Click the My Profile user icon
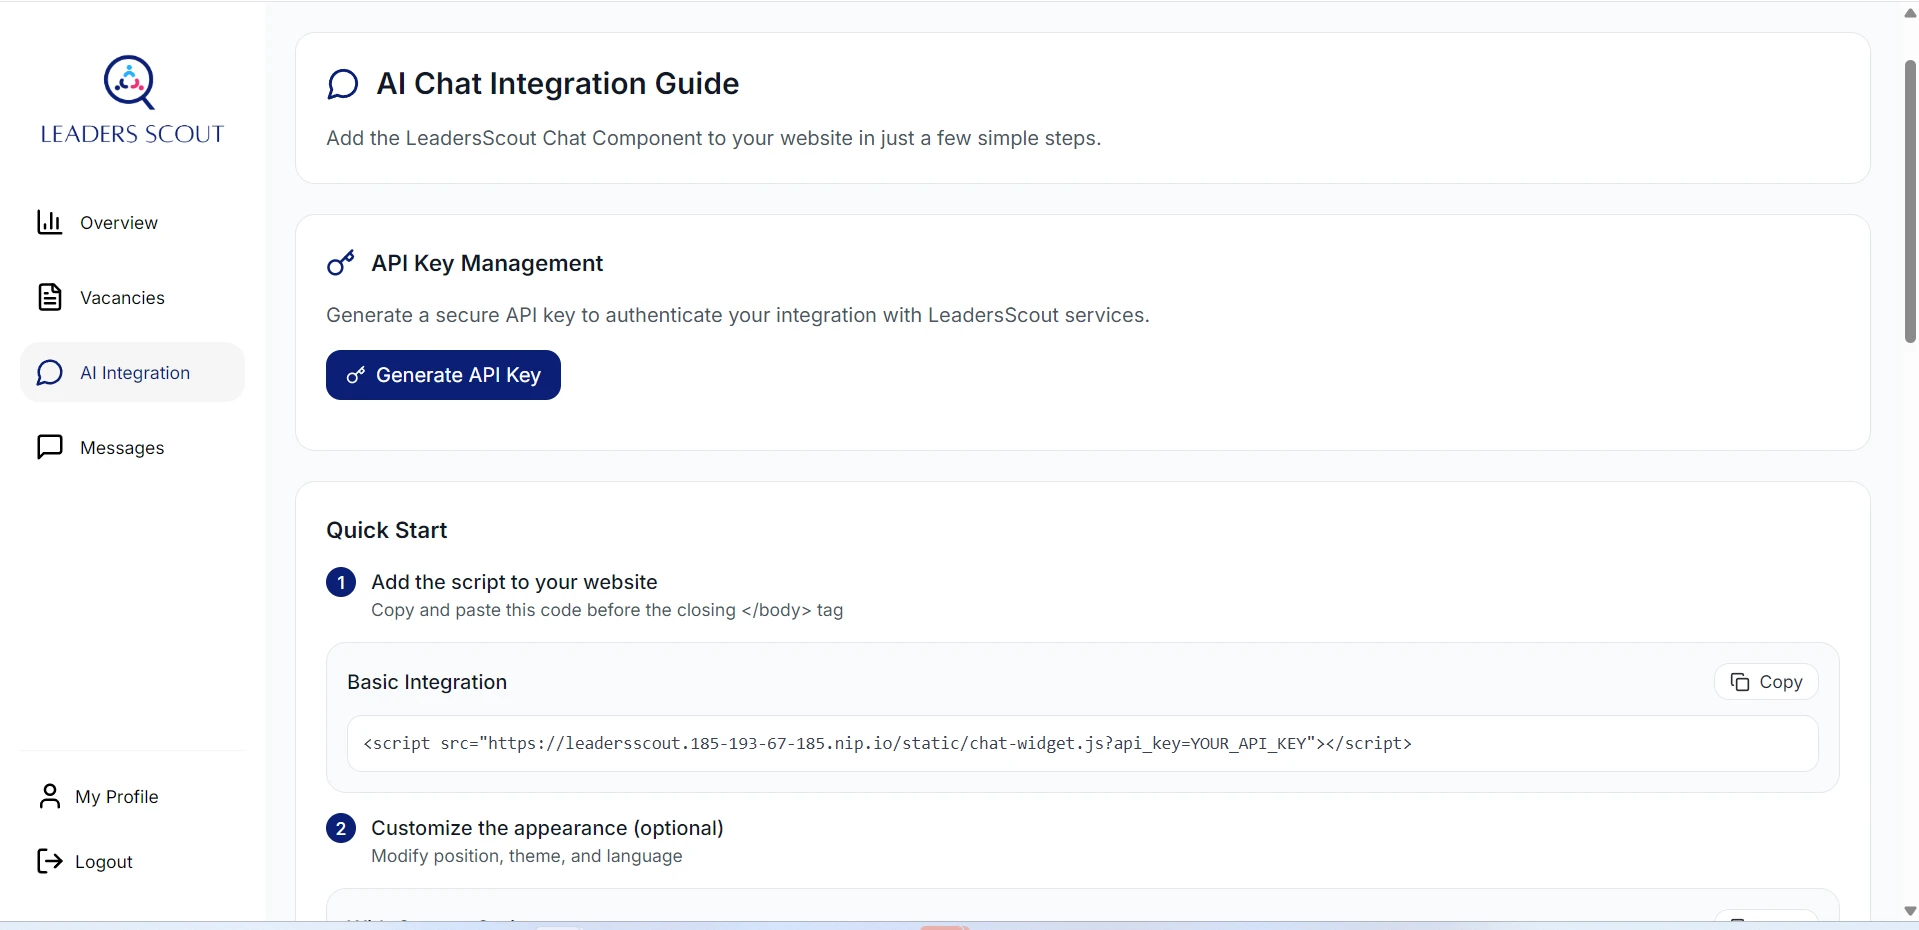The width and height of the screenshot is (1919, 930). [x=50, y=796]
